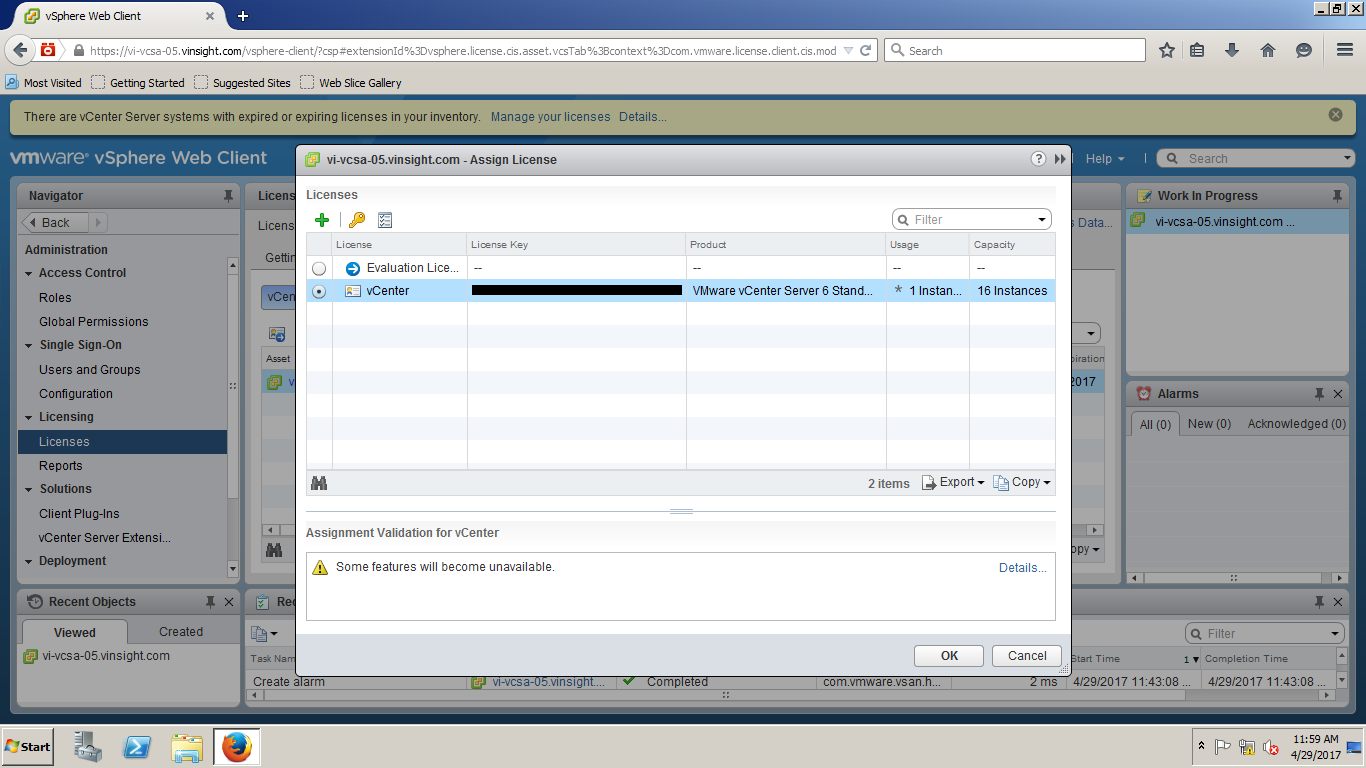Screen dimensions: 1366x768
Task: Open Global Permissions in the Navigator
Action: coord(93,322)
